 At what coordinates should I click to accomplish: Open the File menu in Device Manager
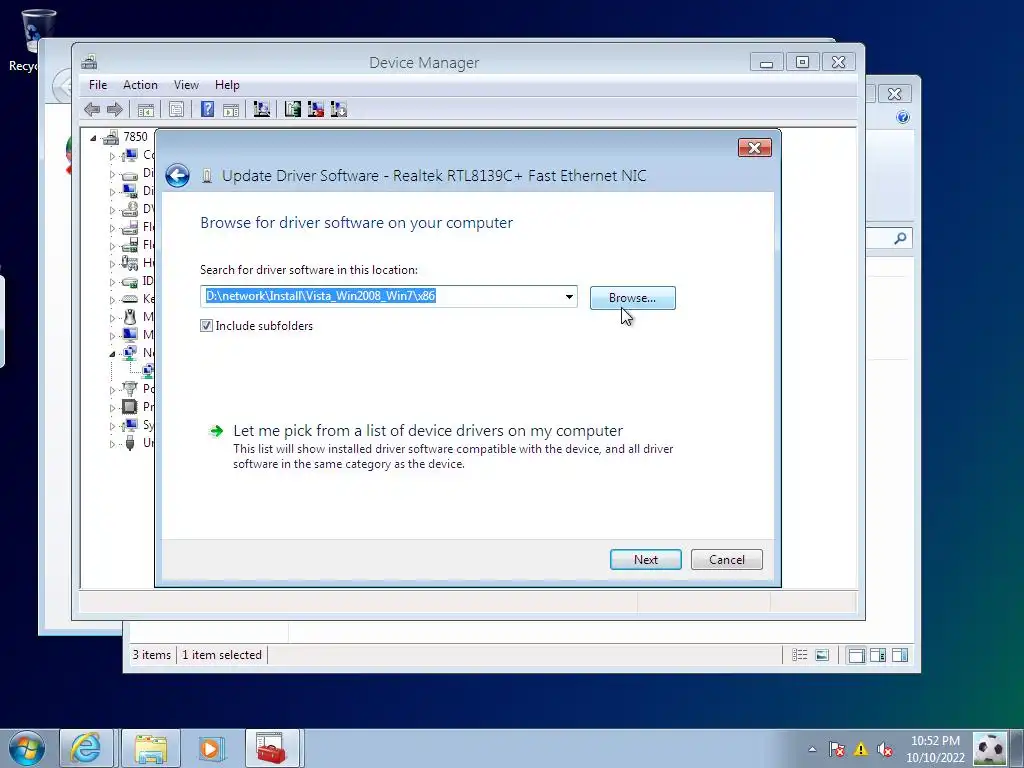tap(98, 85)
